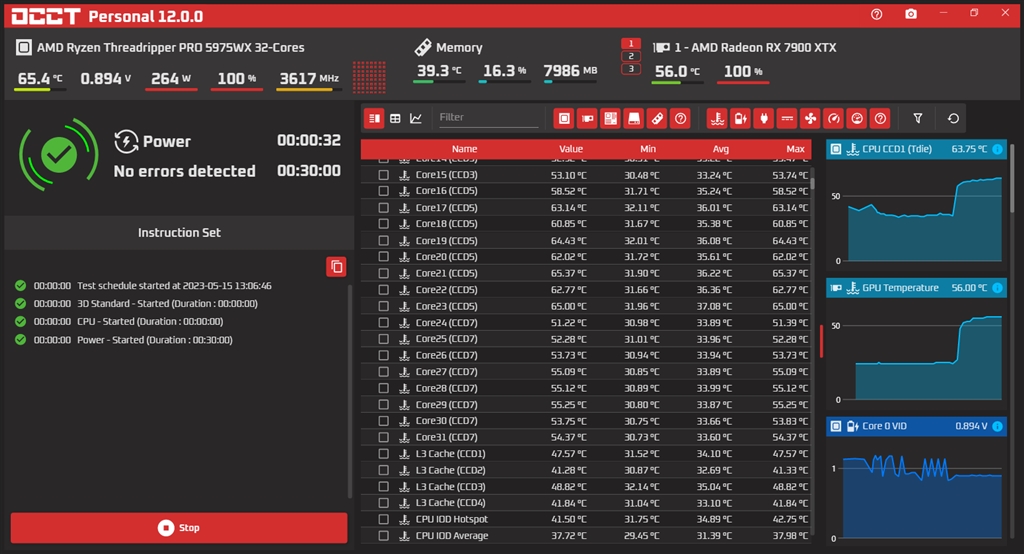This screenshot has height=554, width=1024.
Task: Stop the running Power test
Action: [179, 527]
